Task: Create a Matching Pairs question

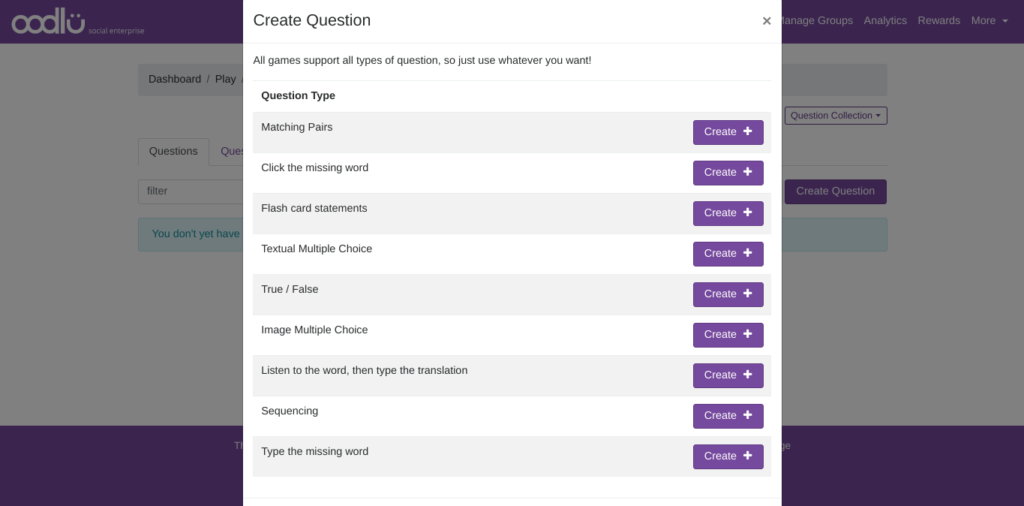Action: pos(727,132)
